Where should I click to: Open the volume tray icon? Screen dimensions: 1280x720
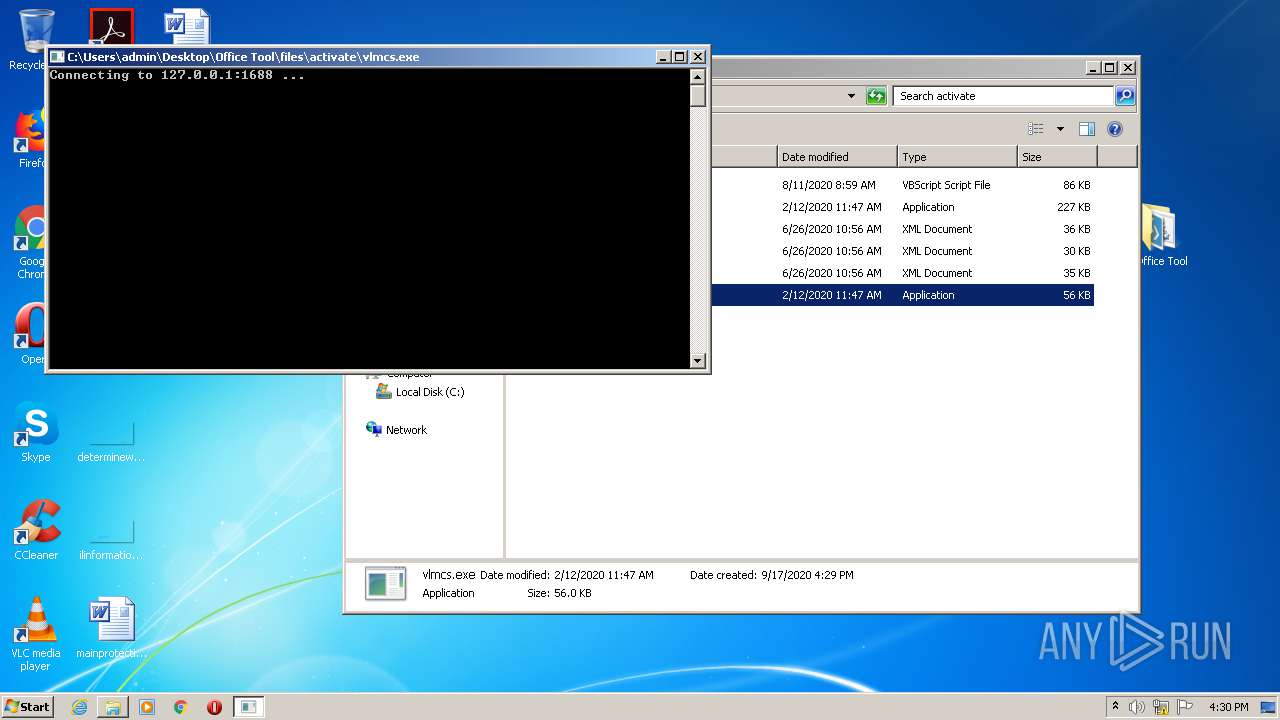click(x=1137, y=707)
